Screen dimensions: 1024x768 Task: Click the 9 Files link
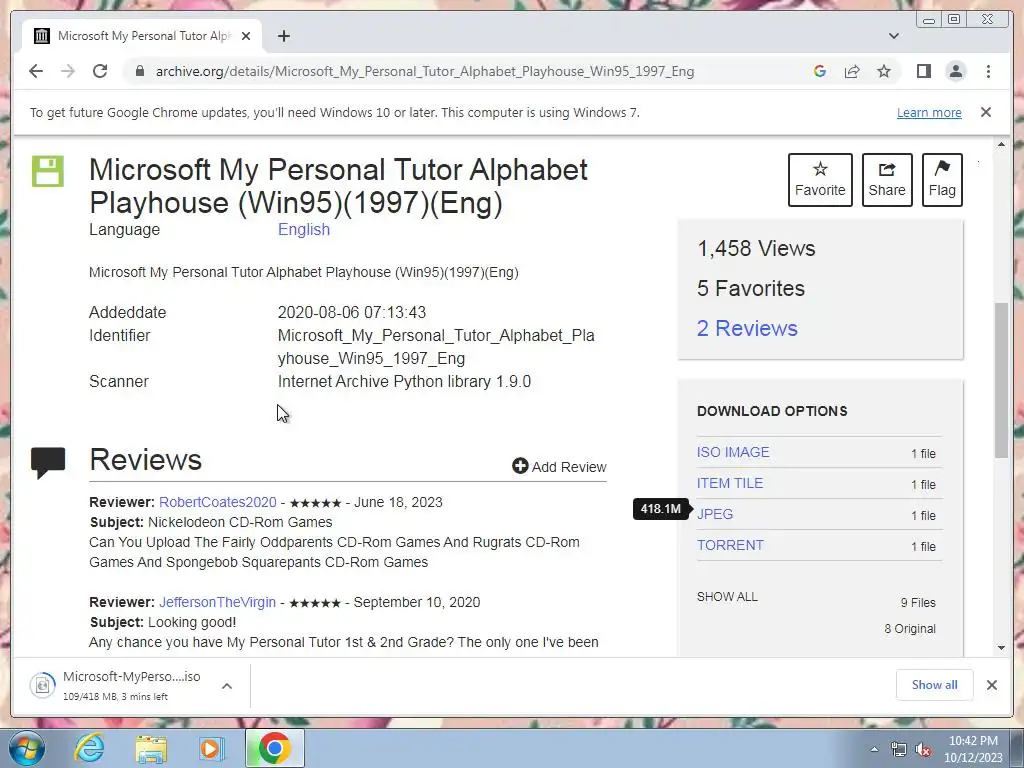click(x=918, y=603)
